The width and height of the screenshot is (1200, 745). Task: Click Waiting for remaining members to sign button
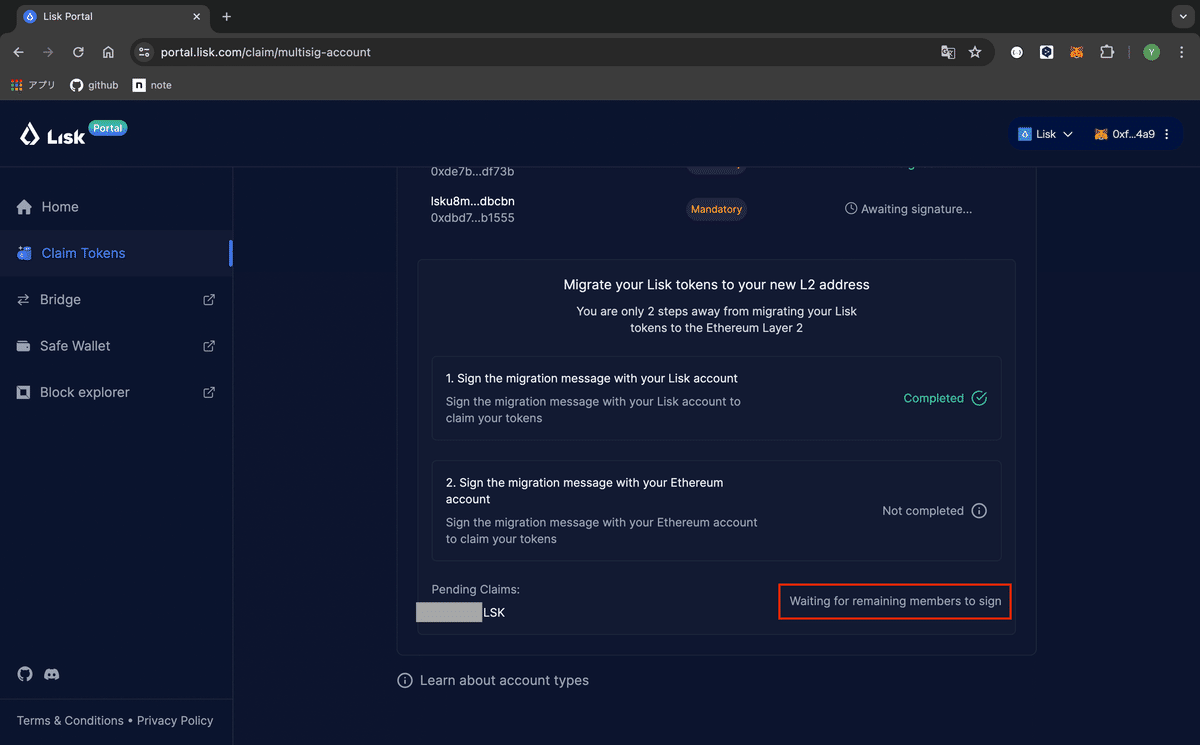(x=895, y=601)
